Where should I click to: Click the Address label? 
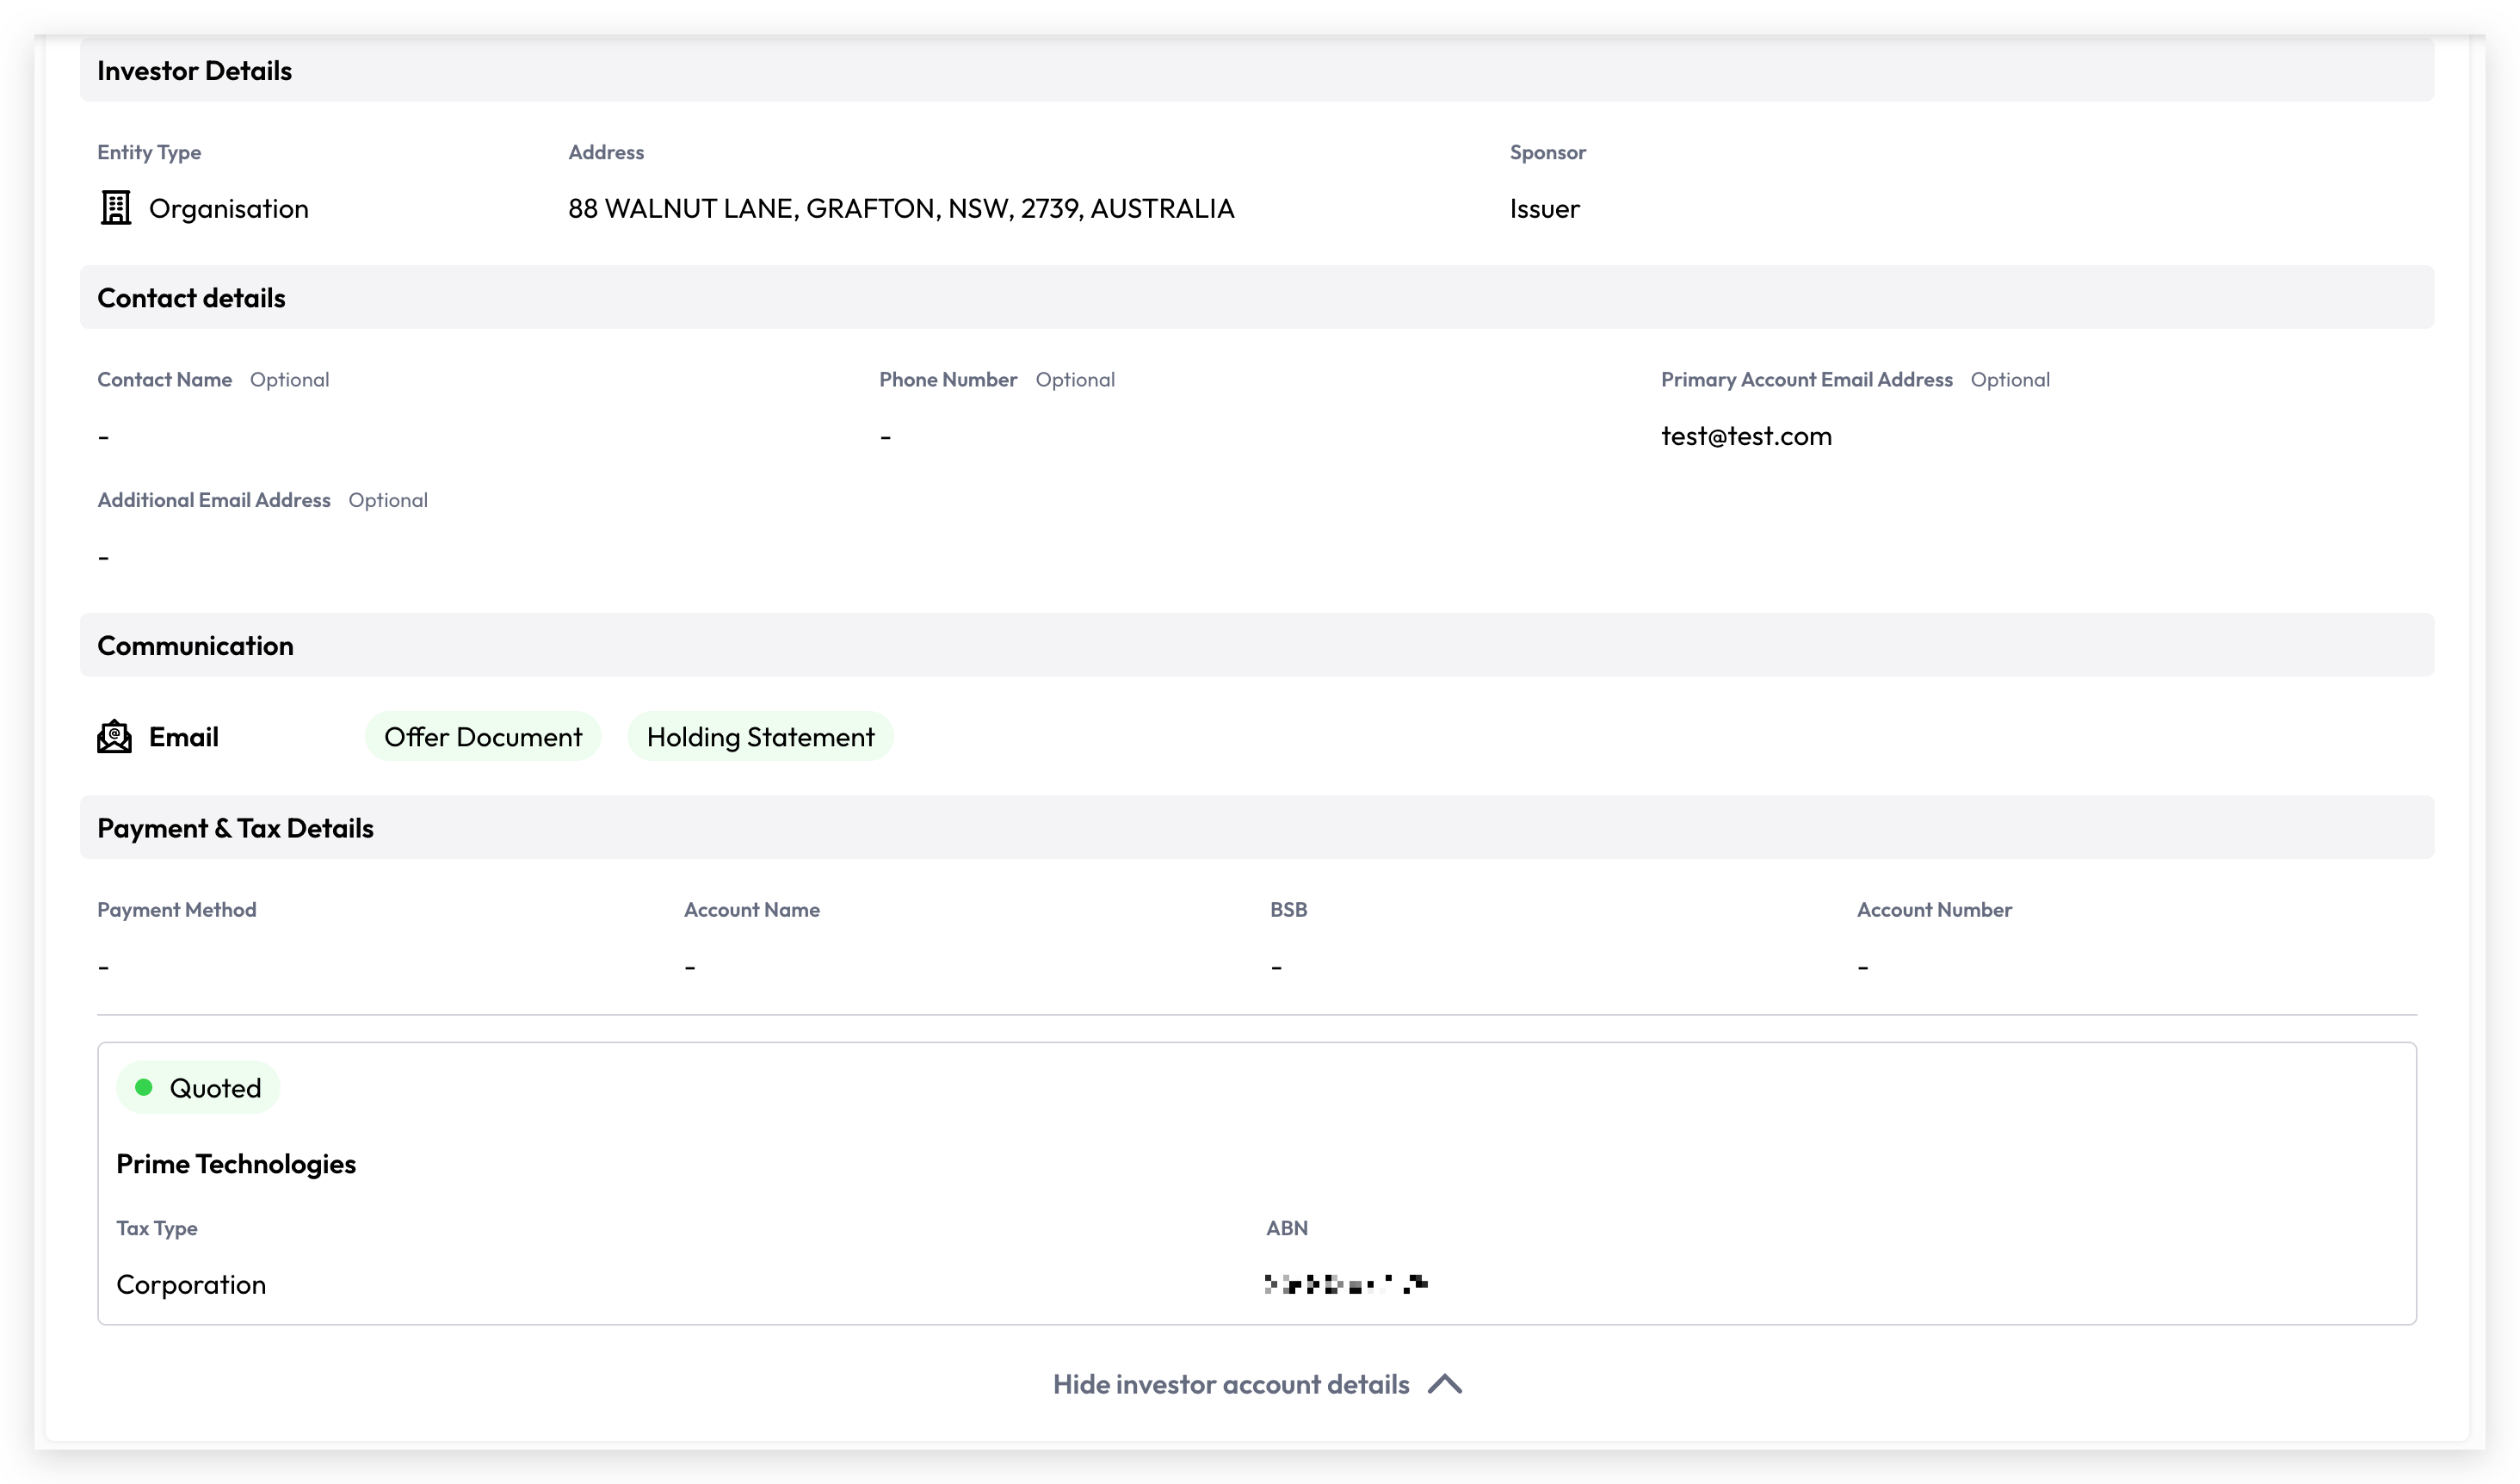606,152
